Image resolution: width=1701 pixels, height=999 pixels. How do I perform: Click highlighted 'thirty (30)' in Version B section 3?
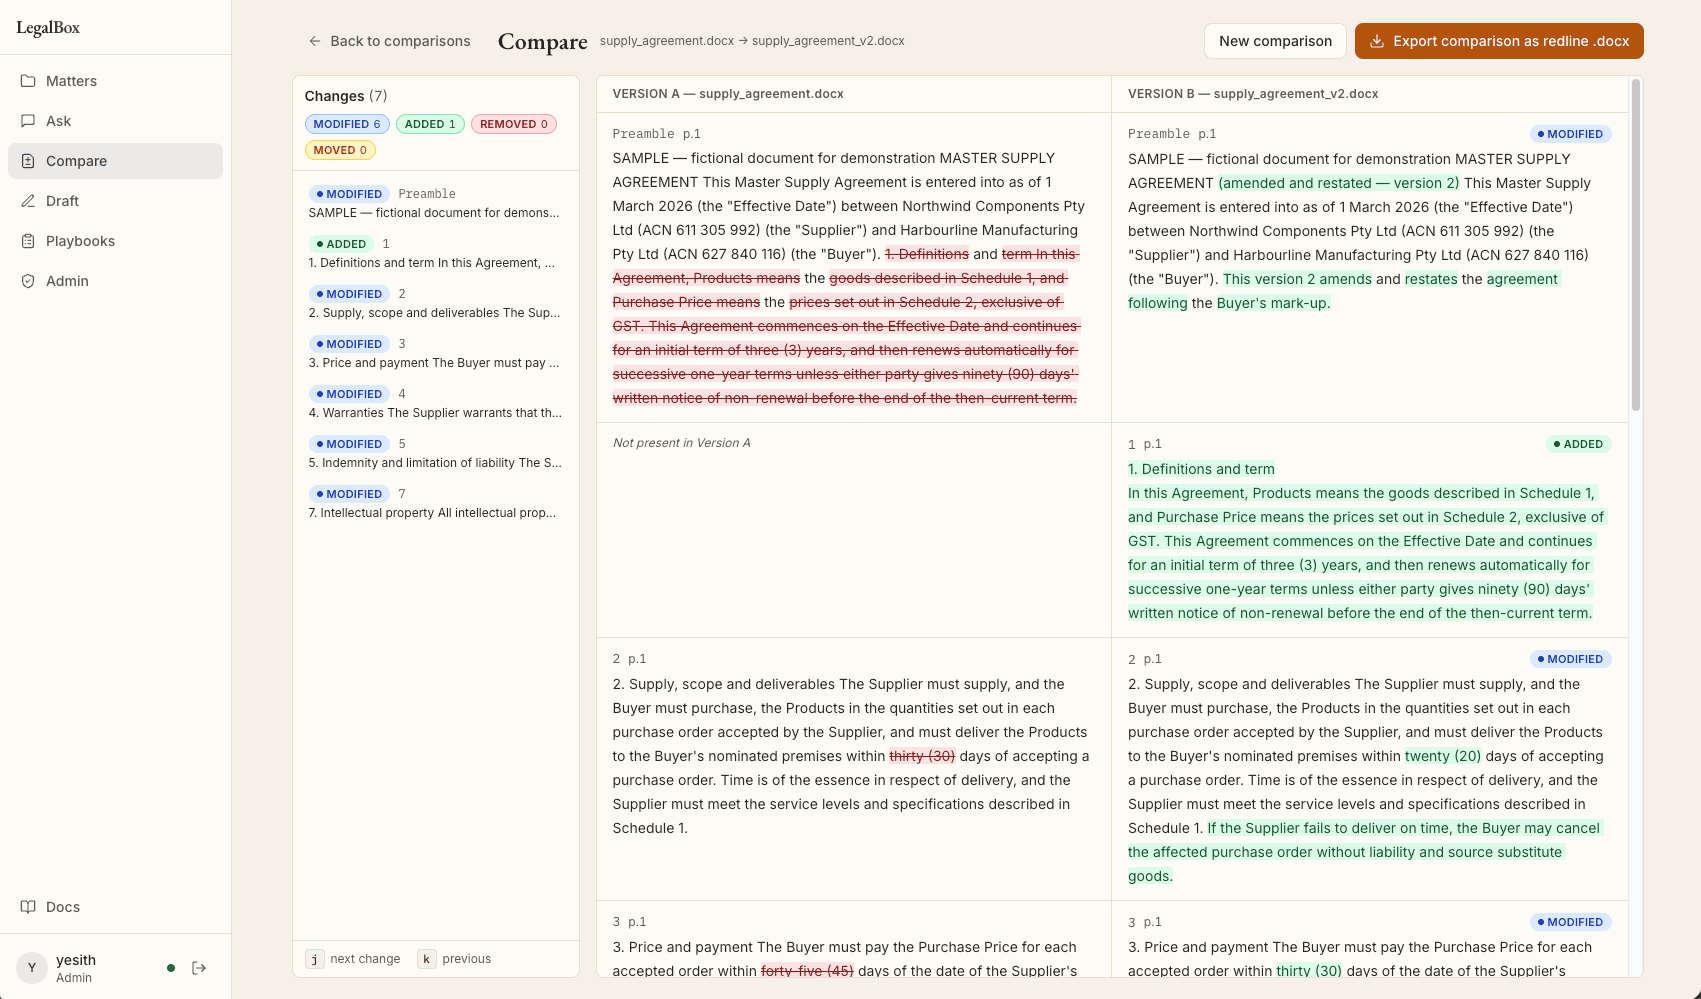1309,971
